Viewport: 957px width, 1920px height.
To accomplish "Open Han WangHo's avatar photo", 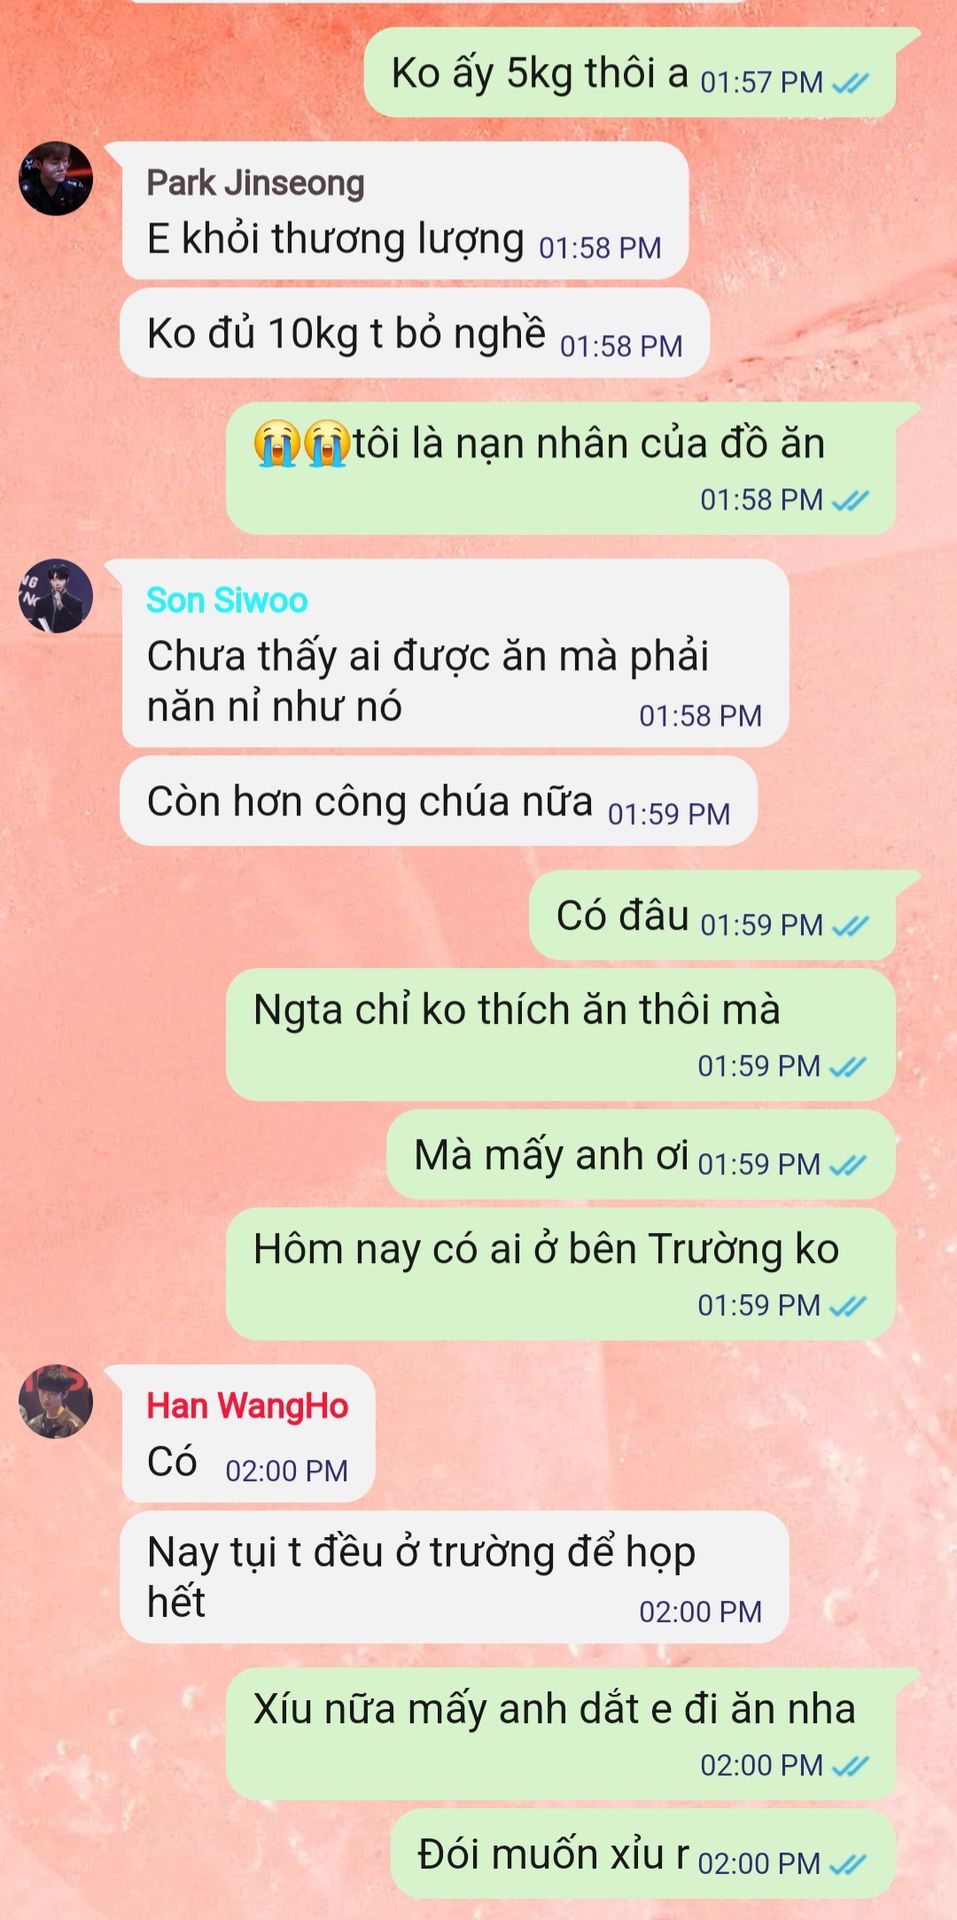I will [56, 1402].
